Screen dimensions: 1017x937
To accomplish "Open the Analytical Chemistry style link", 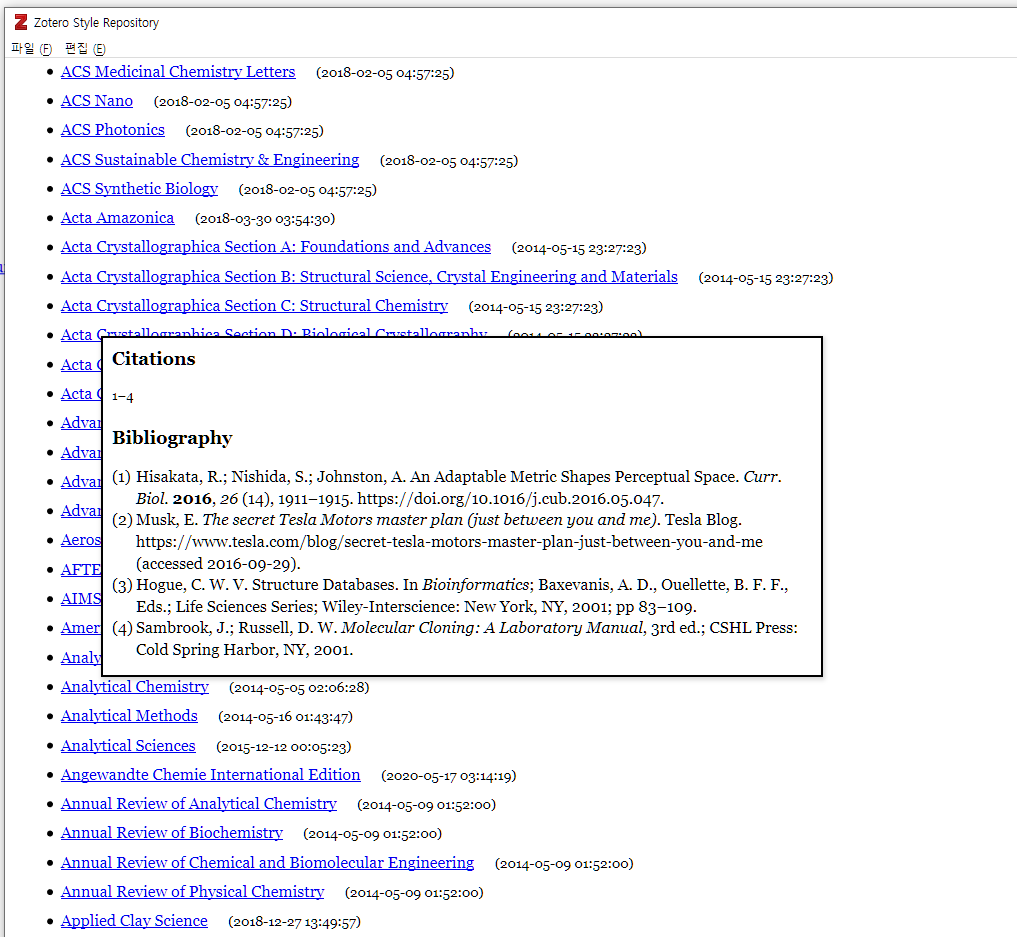I will pyautogui.click(x=135, y=687).
